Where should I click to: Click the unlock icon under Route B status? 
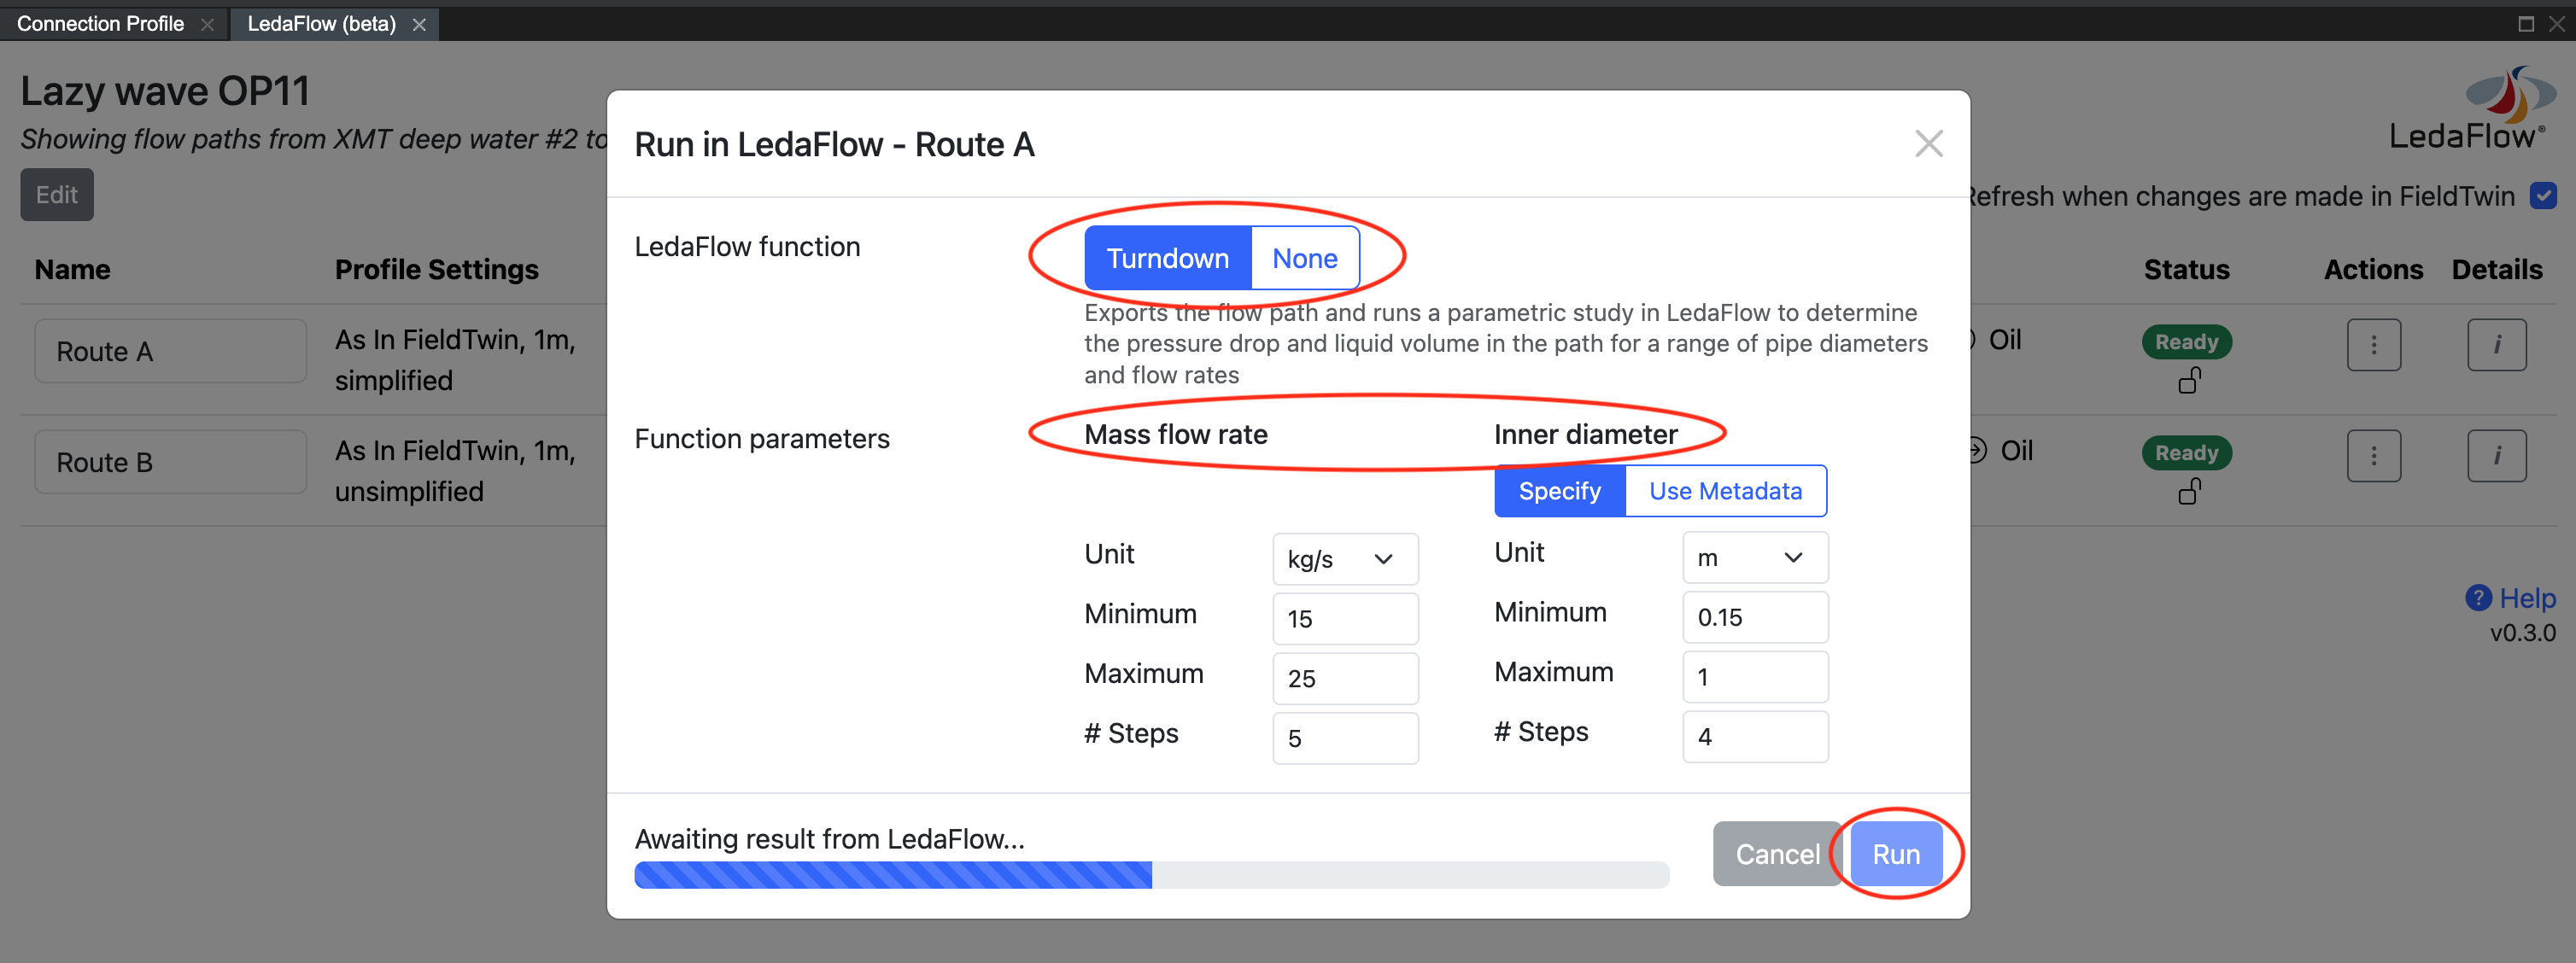click(x=2189, y=491)
